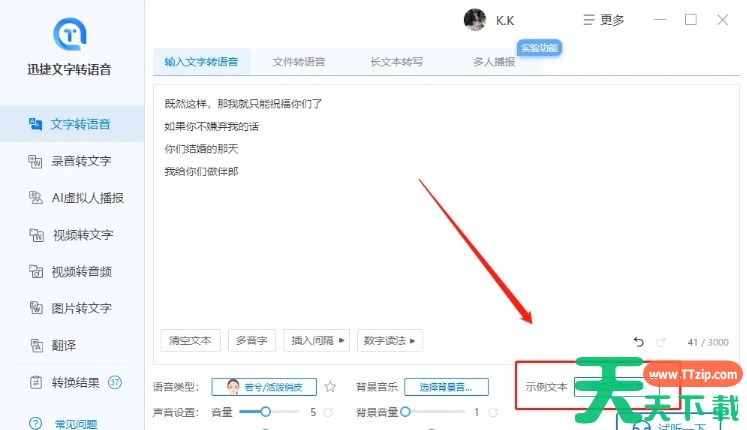747x430 pixels.
Task: Click the undo arrow icon
Action: tap(639, 342)
